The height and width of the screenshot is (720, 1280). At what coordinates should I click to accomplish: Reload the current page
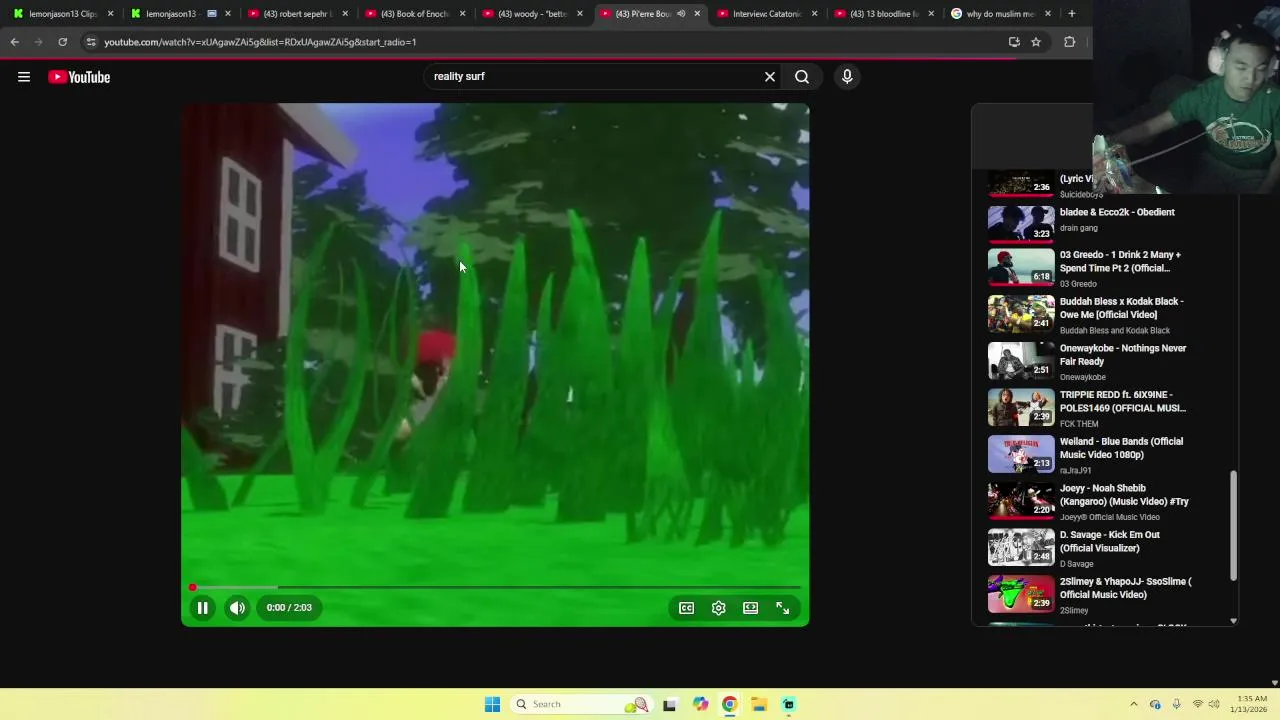(62, 42)
